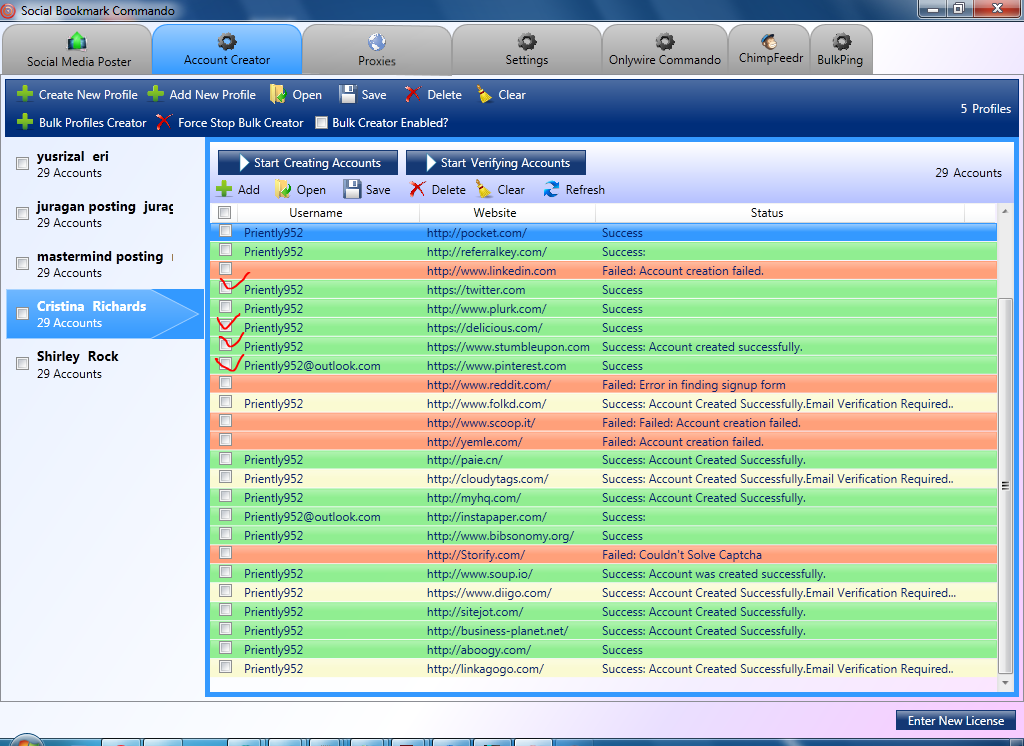Click the Social Media Poster tab icon

(77, 41)
